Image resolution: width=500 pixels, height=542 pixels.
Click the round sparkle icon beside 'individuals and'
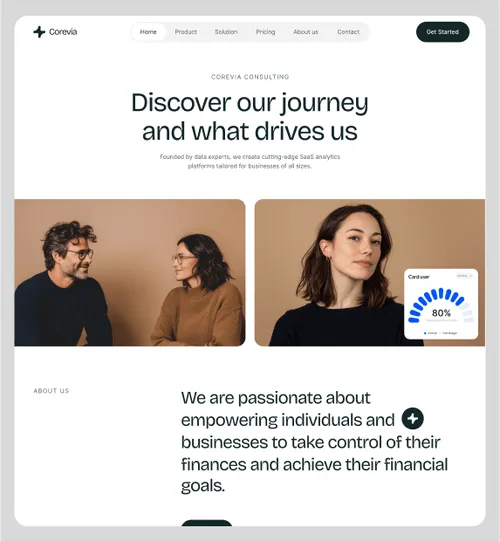click(413, 419)
